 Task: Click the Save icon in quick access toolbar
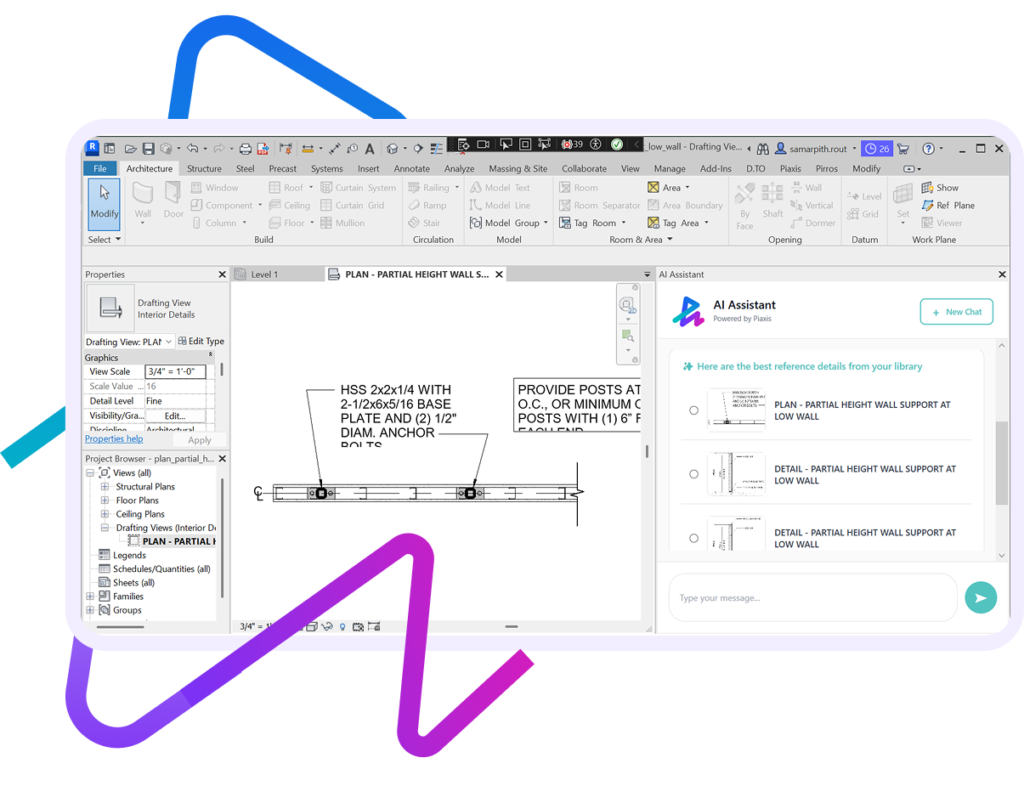tap(148, 148)
